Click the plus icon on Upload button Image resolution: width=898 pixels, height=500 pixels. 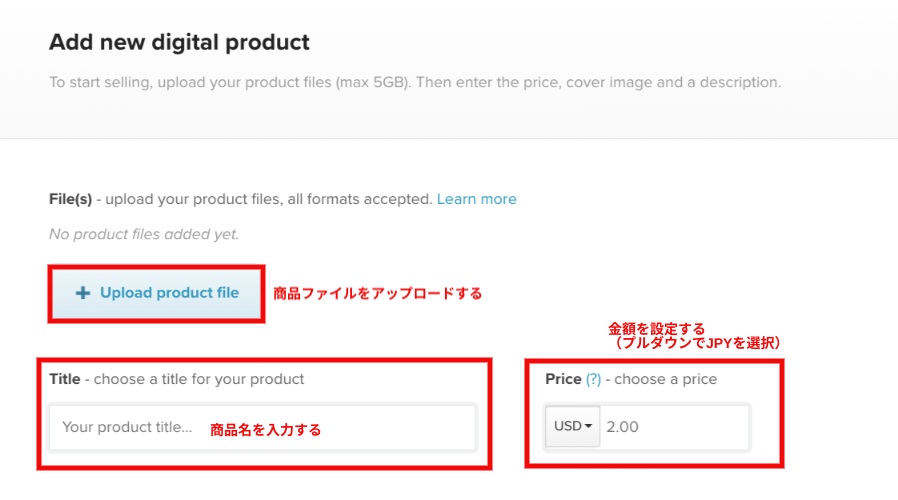coord(82,293)
